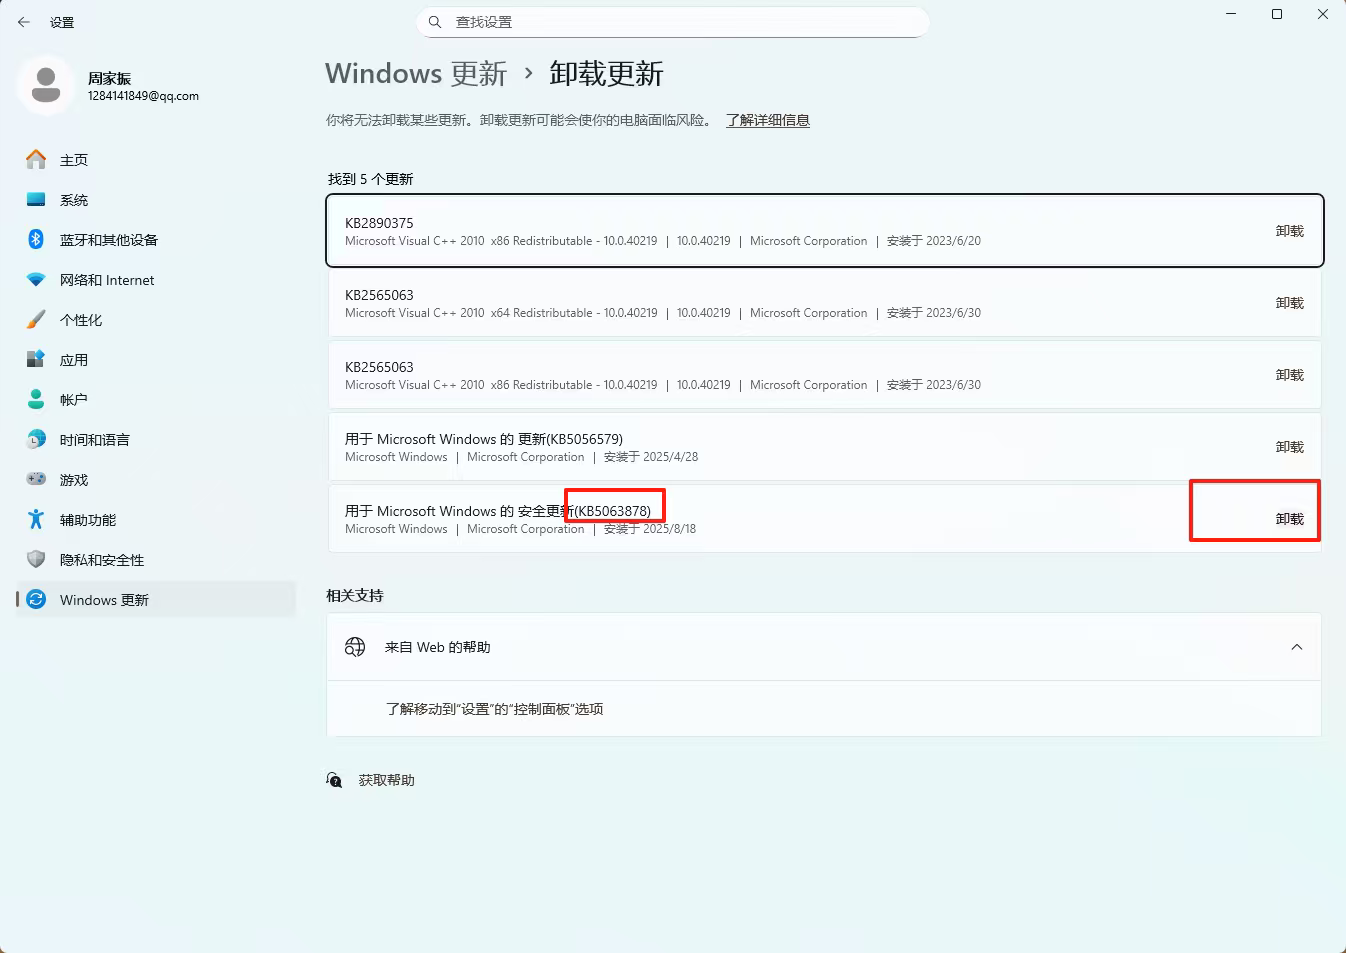
Task: Click the 网络和 Internet Wi-Fi icon
Action: click(x=36, y=280)
